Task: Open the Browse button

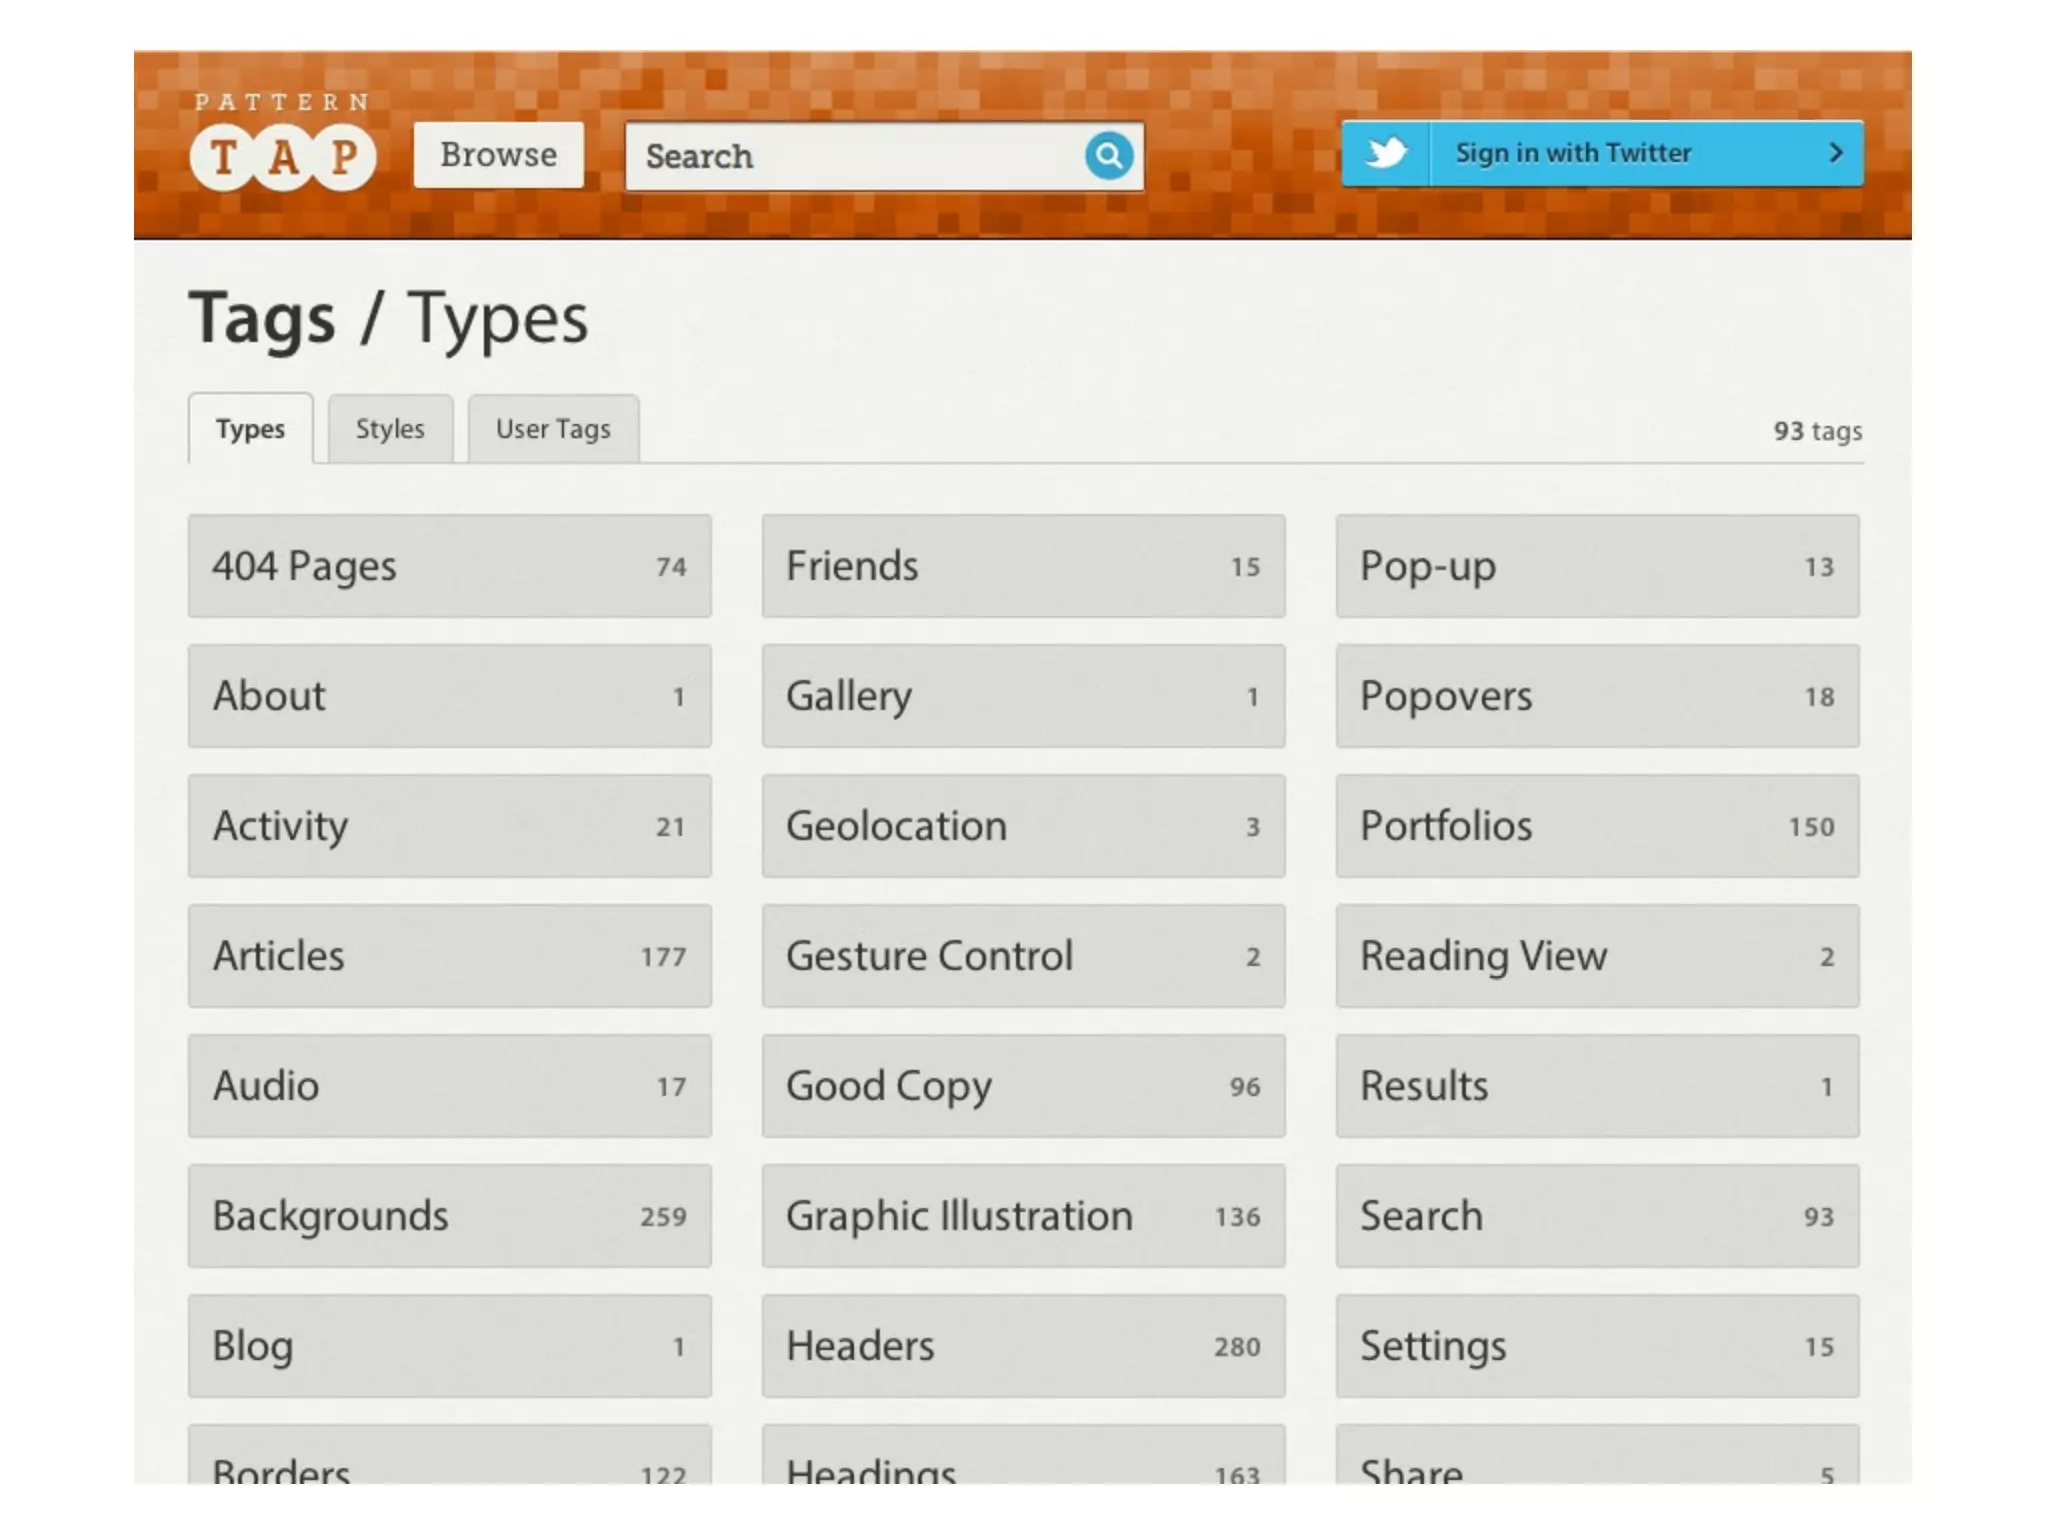Action: click(498, 155)
